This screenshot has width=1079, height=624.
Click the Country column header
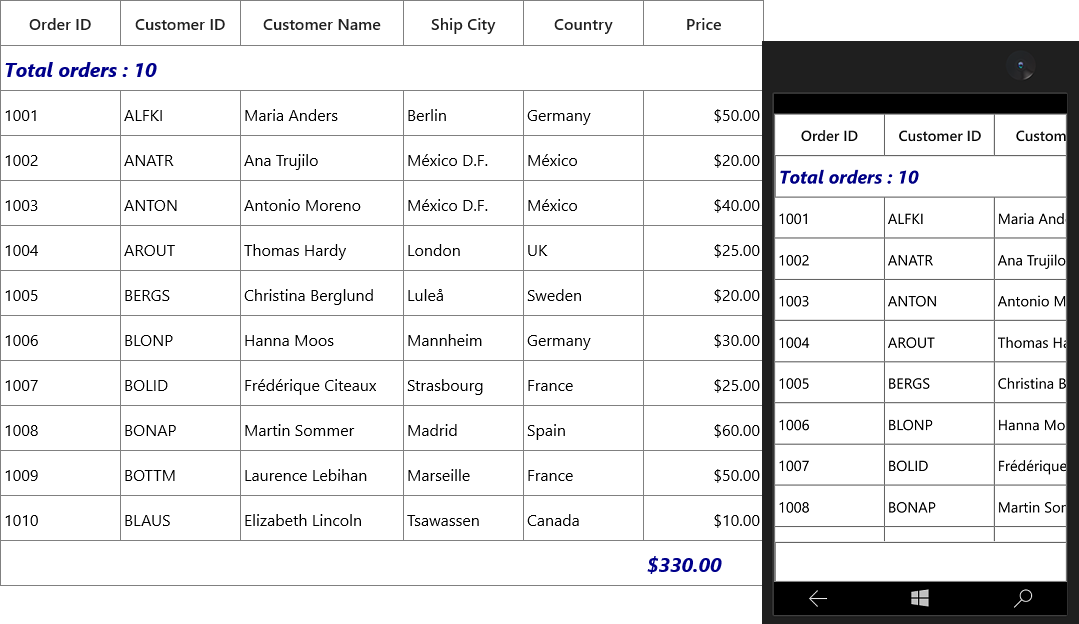tap(583, 23)
